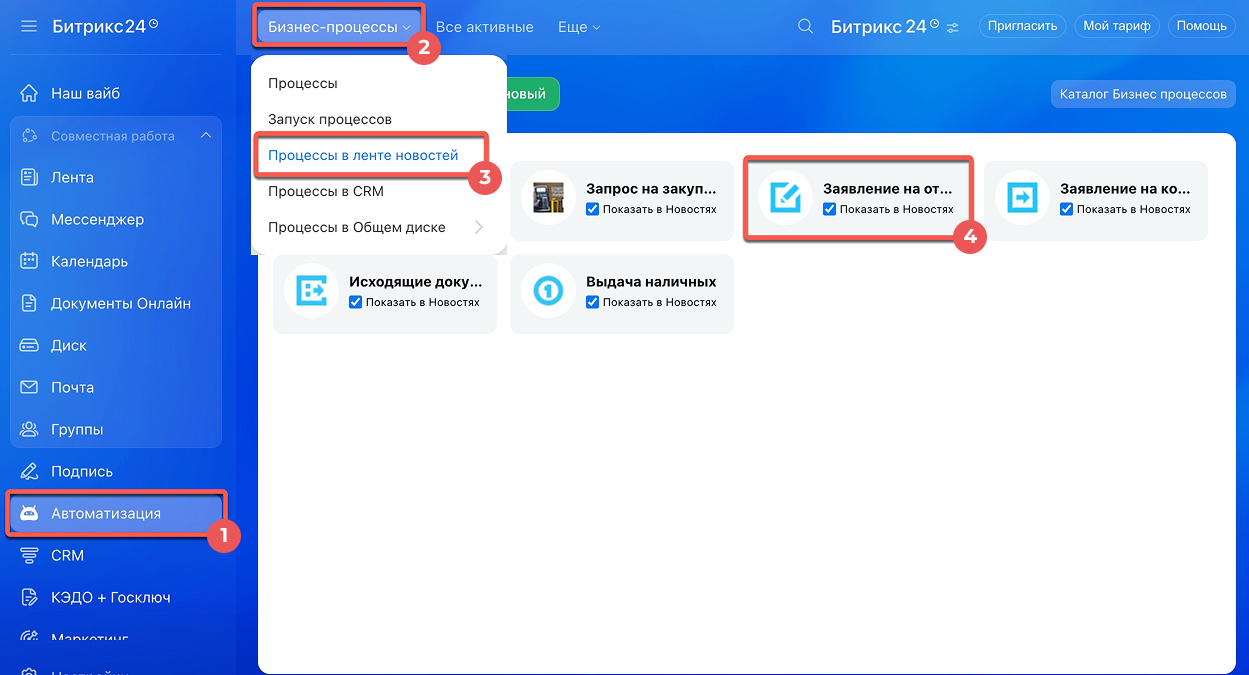
Task: Click the Лента feed icon
Action: pos(30,177)
